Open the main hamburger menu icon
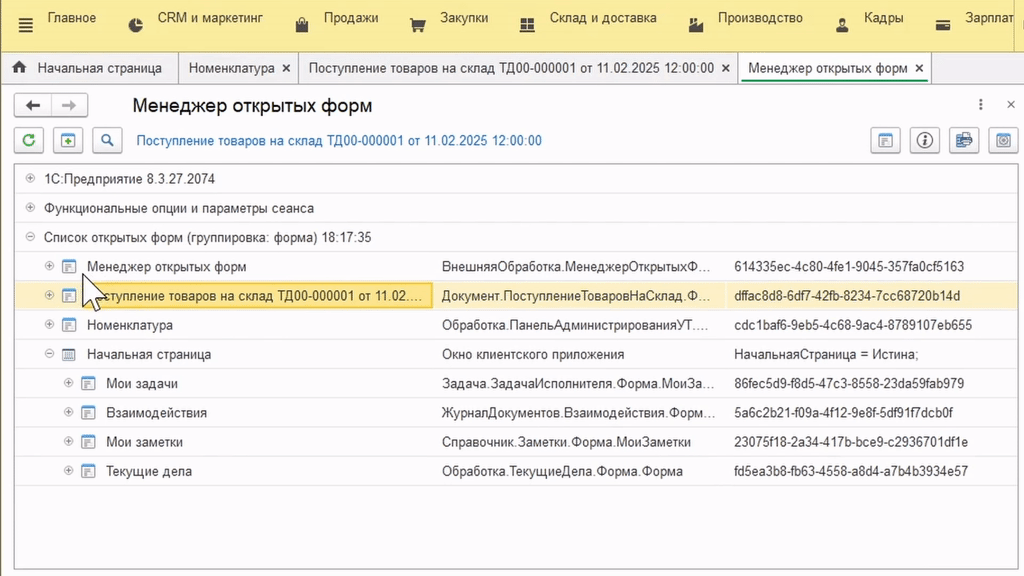Viewport: 1024px width, 576px height. point(25,25)
